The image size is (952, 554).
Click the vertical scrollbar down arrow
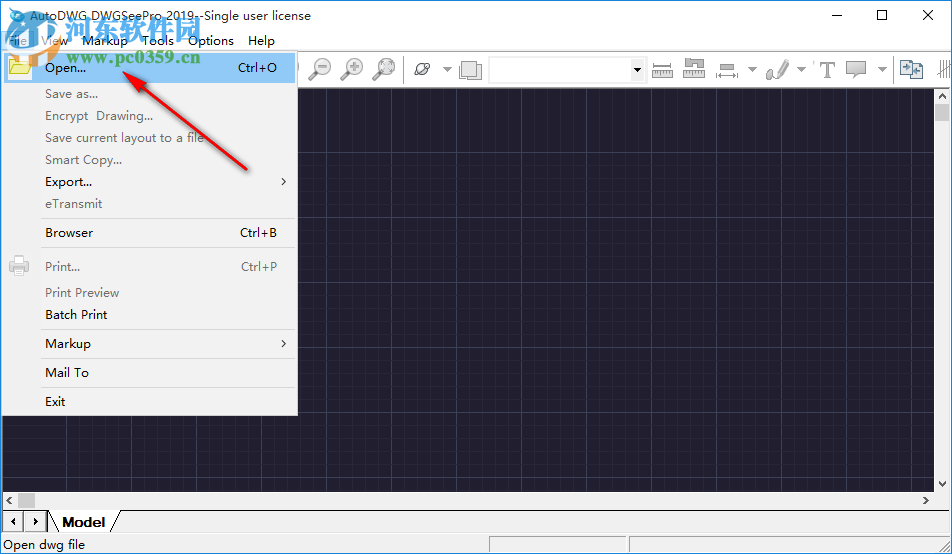pos(942,484)
